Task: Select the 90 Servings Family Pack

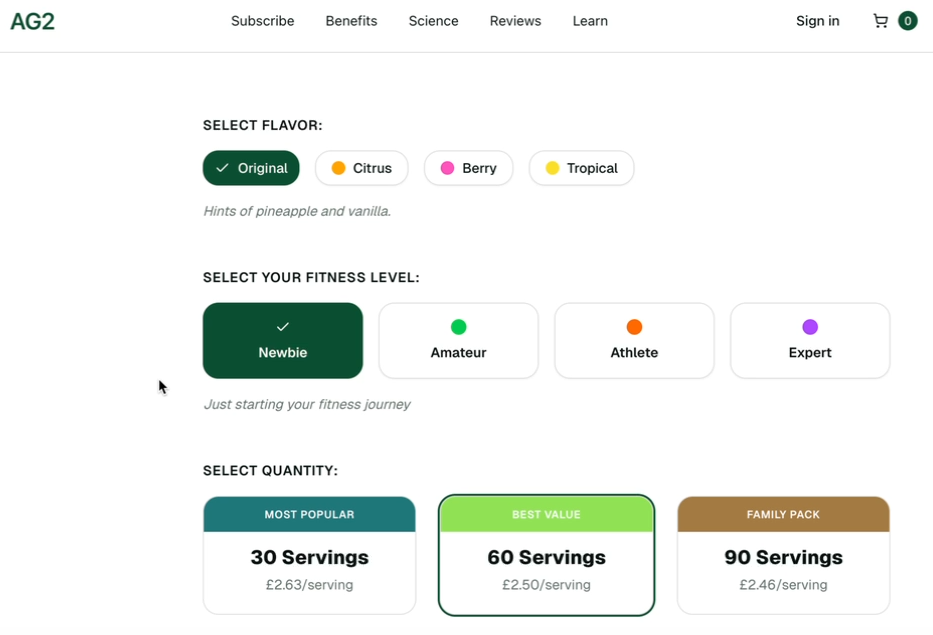Action: (x=783, y=555)
